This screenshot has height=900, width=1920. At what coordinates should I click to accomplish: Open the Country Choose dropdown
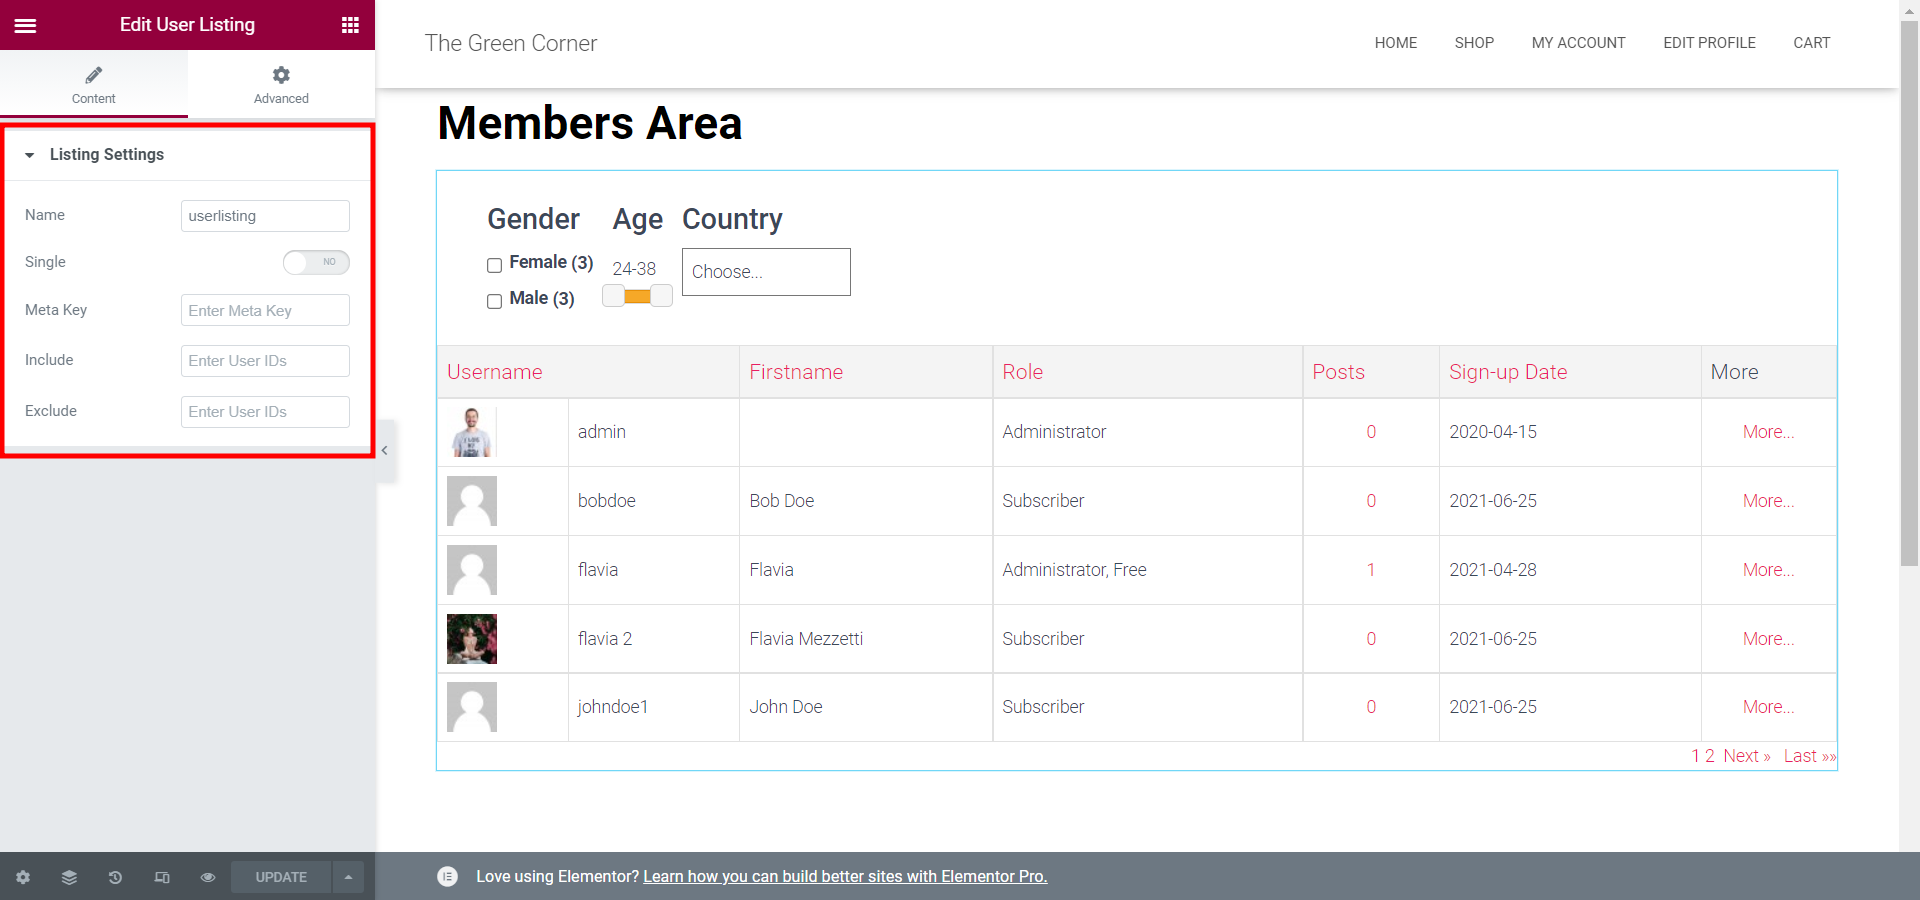coord(765,271)
